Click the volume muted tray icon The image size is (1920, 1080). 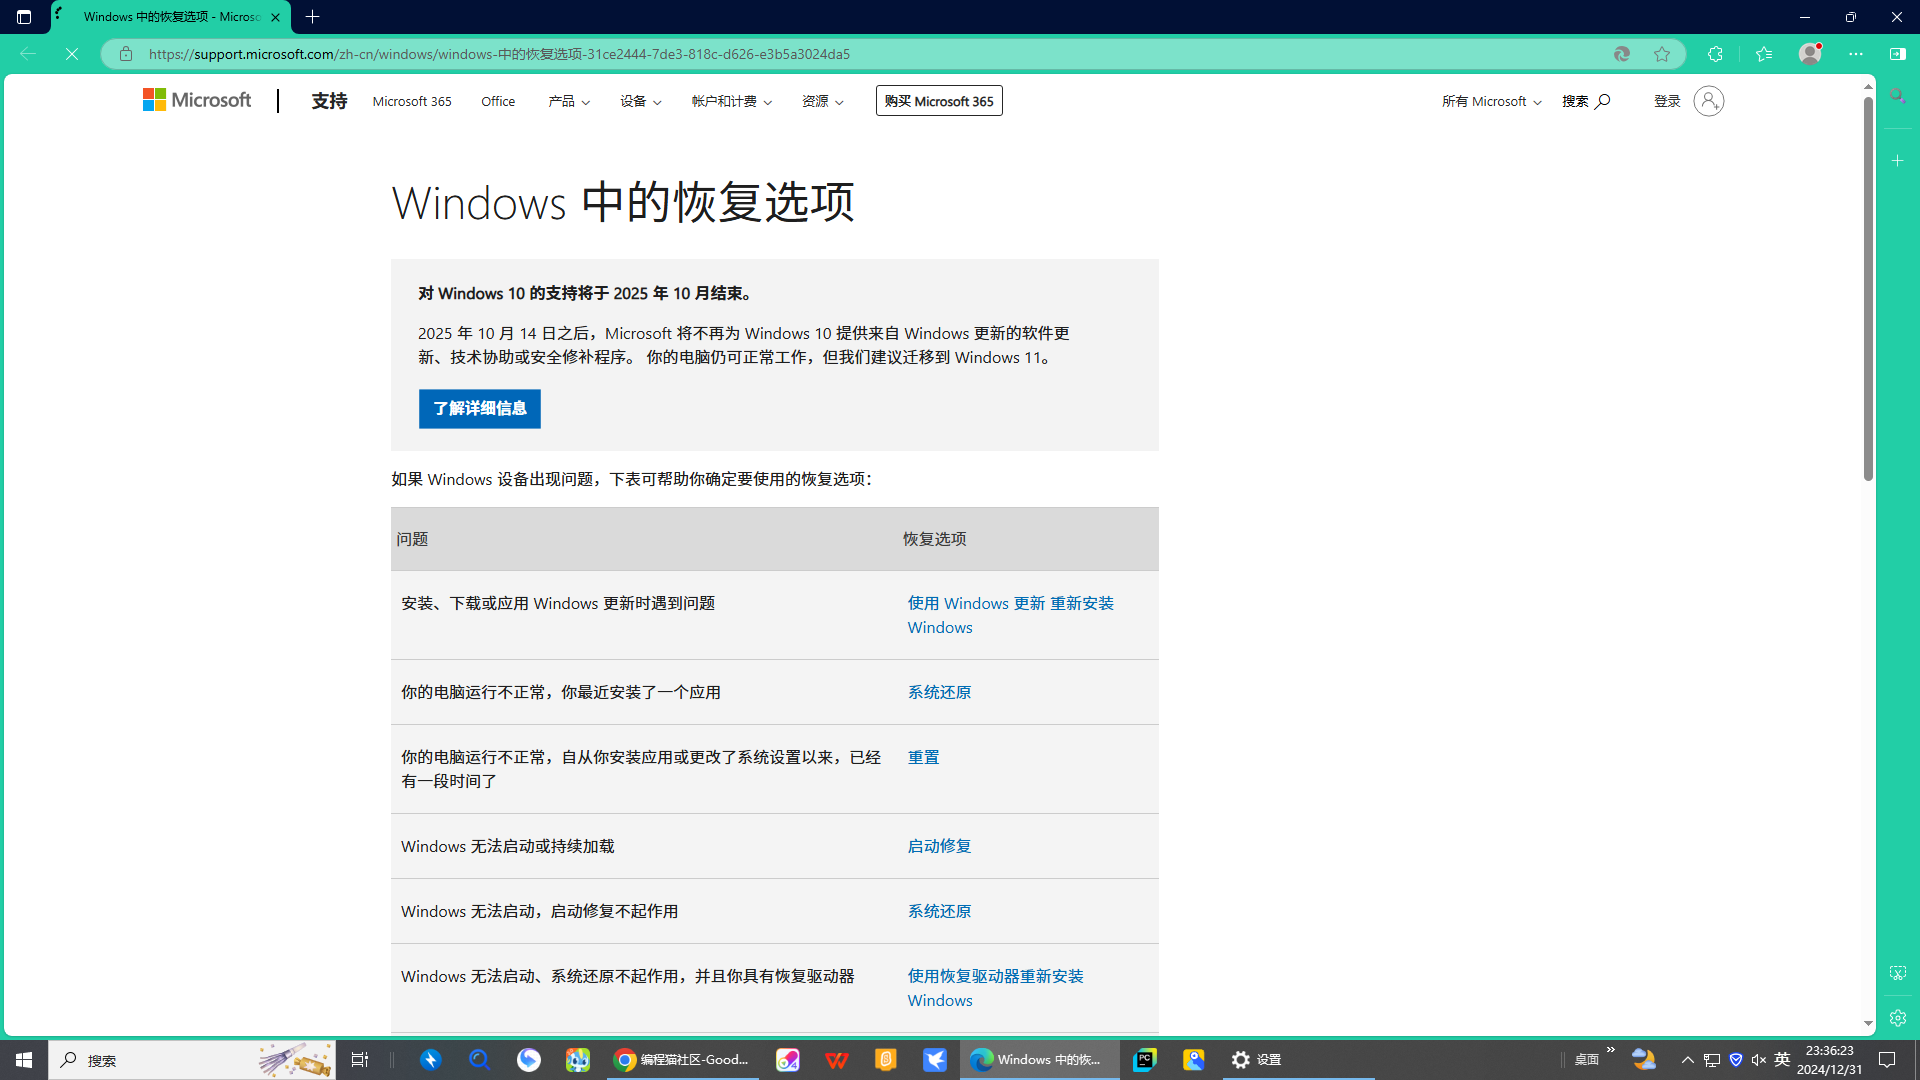pyautogui.click(x=1759, y=1060)
